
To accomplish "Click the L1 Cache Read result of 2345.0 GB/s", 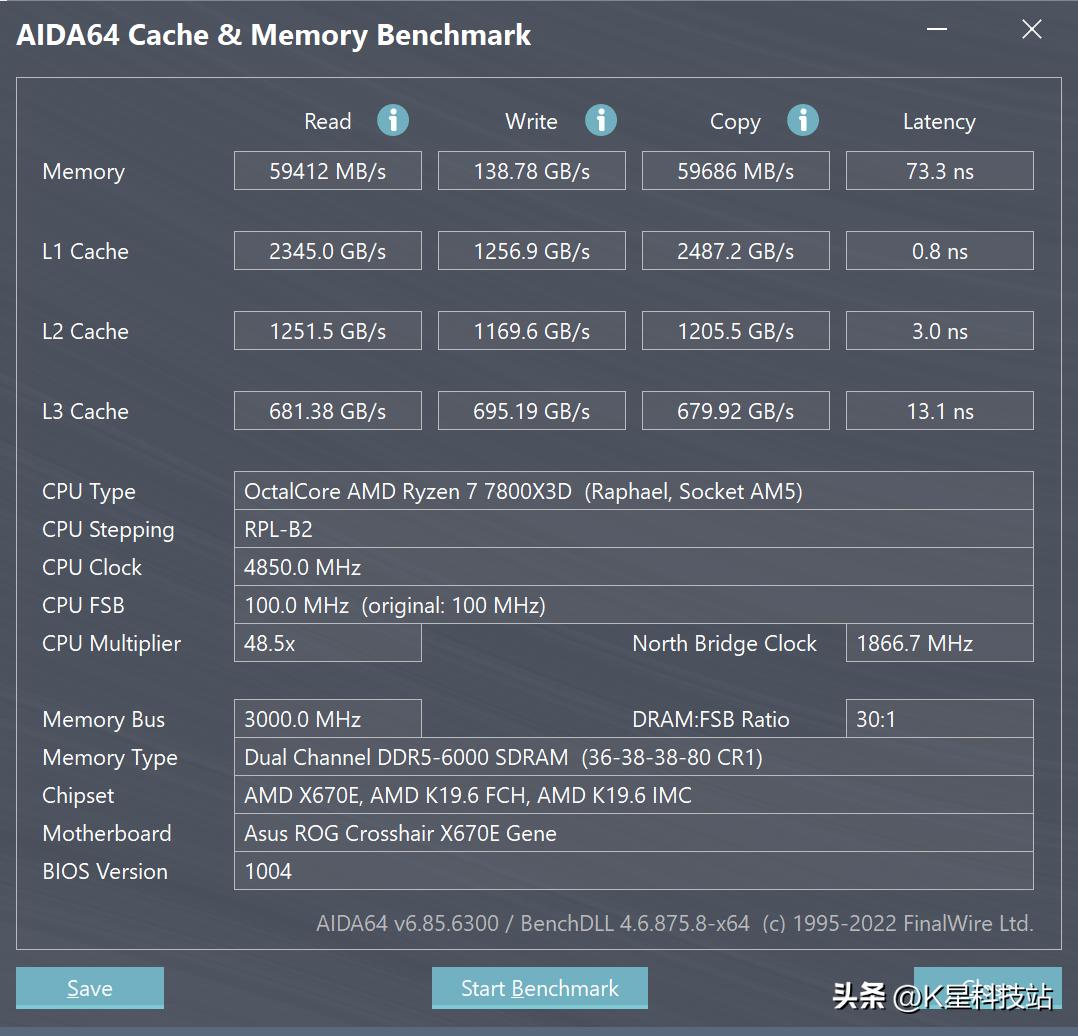I will pos(327,250).
